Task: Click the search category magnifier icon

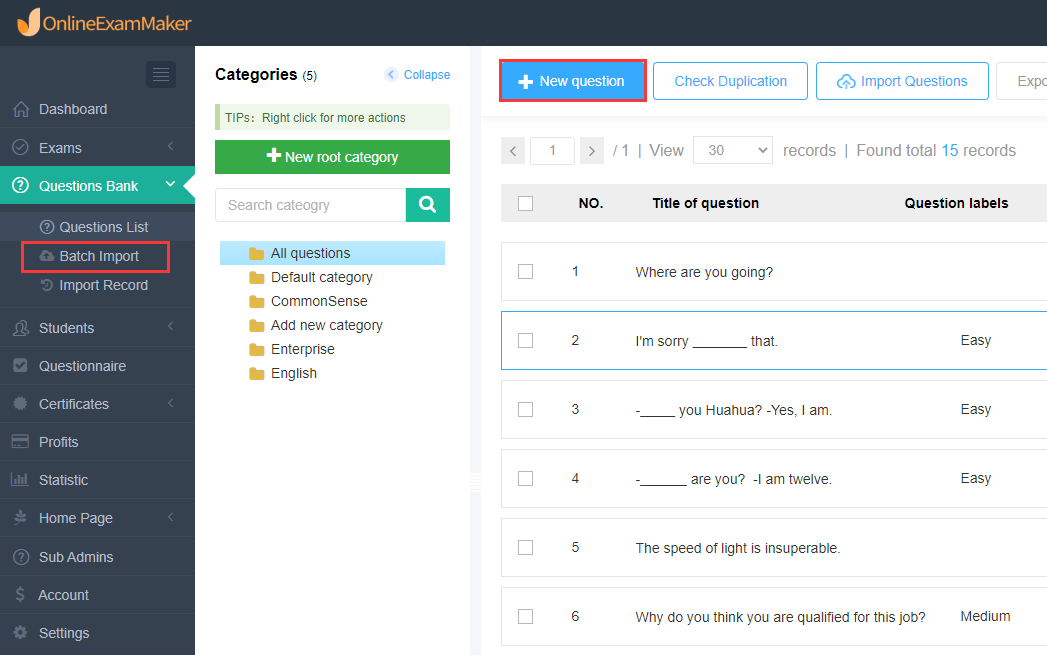Action: coord(427,204)
